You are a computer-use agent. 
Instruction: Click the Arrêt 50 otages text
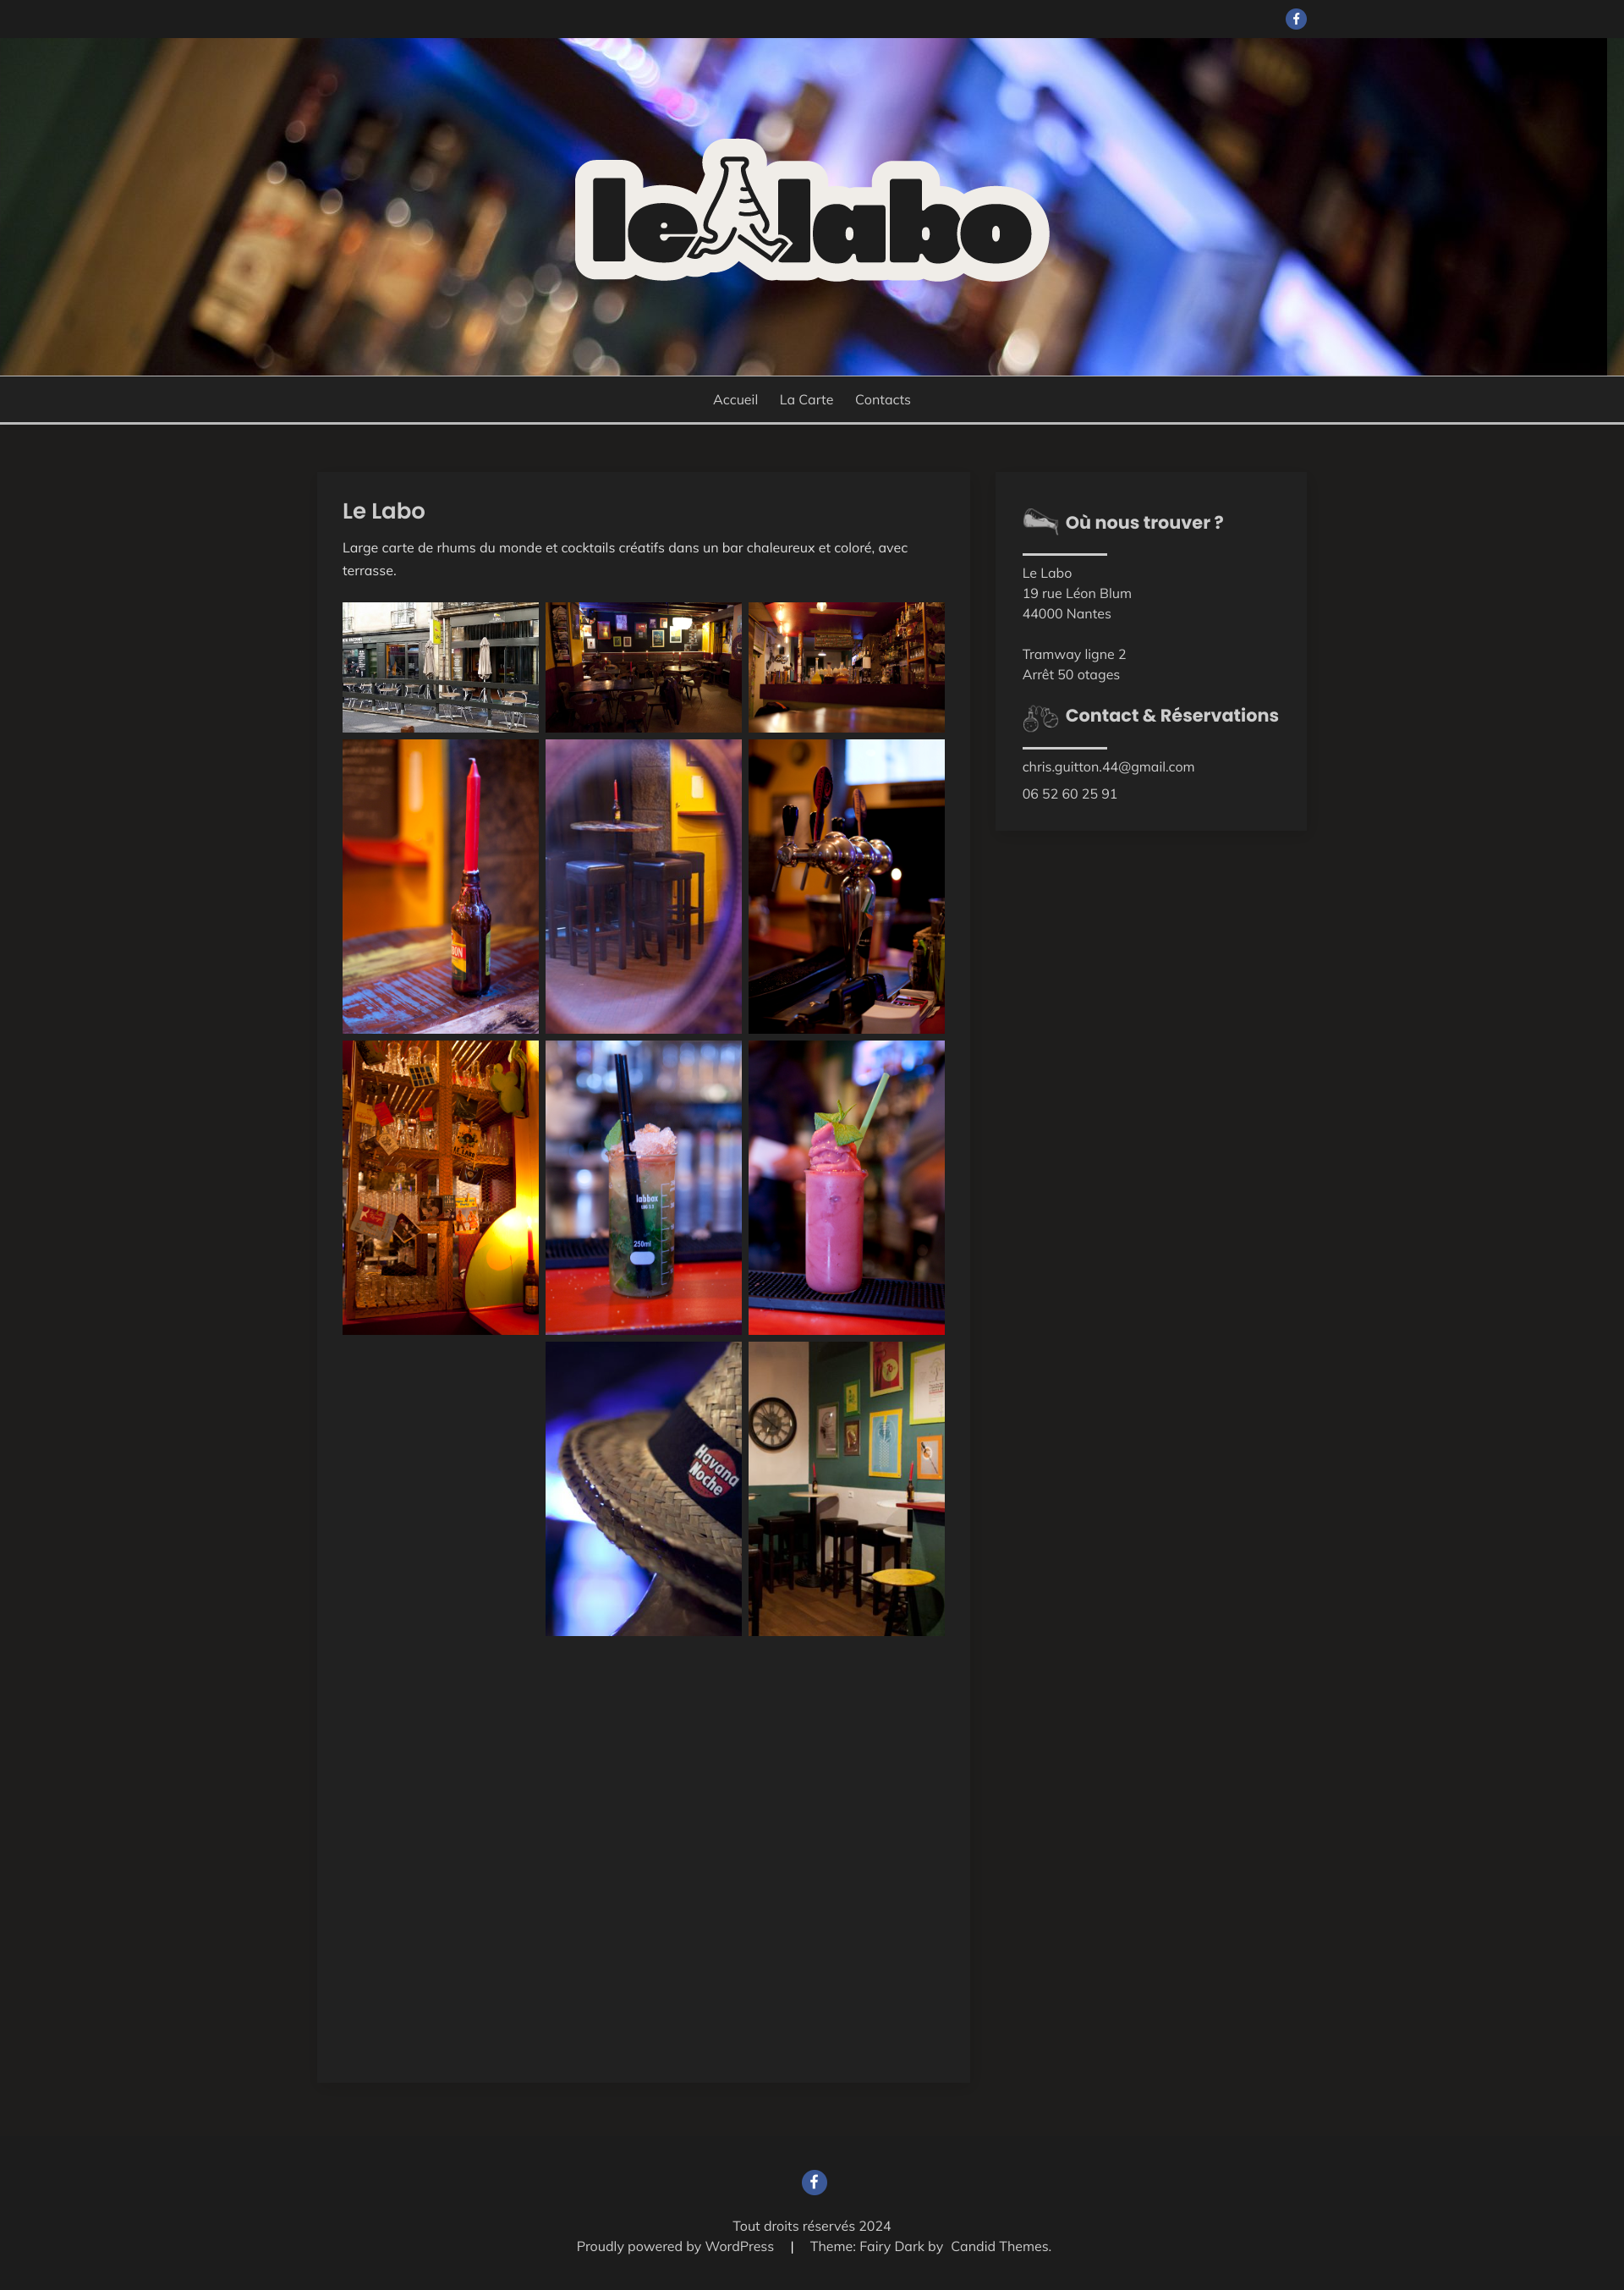pyautogui.click(x=1070, y=675)
